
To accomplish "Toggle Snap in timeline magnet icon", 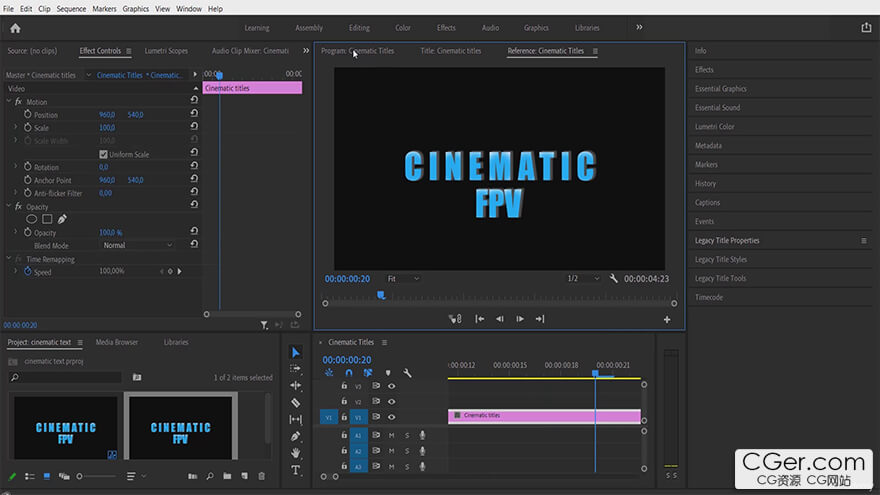I will pos(349,373).
